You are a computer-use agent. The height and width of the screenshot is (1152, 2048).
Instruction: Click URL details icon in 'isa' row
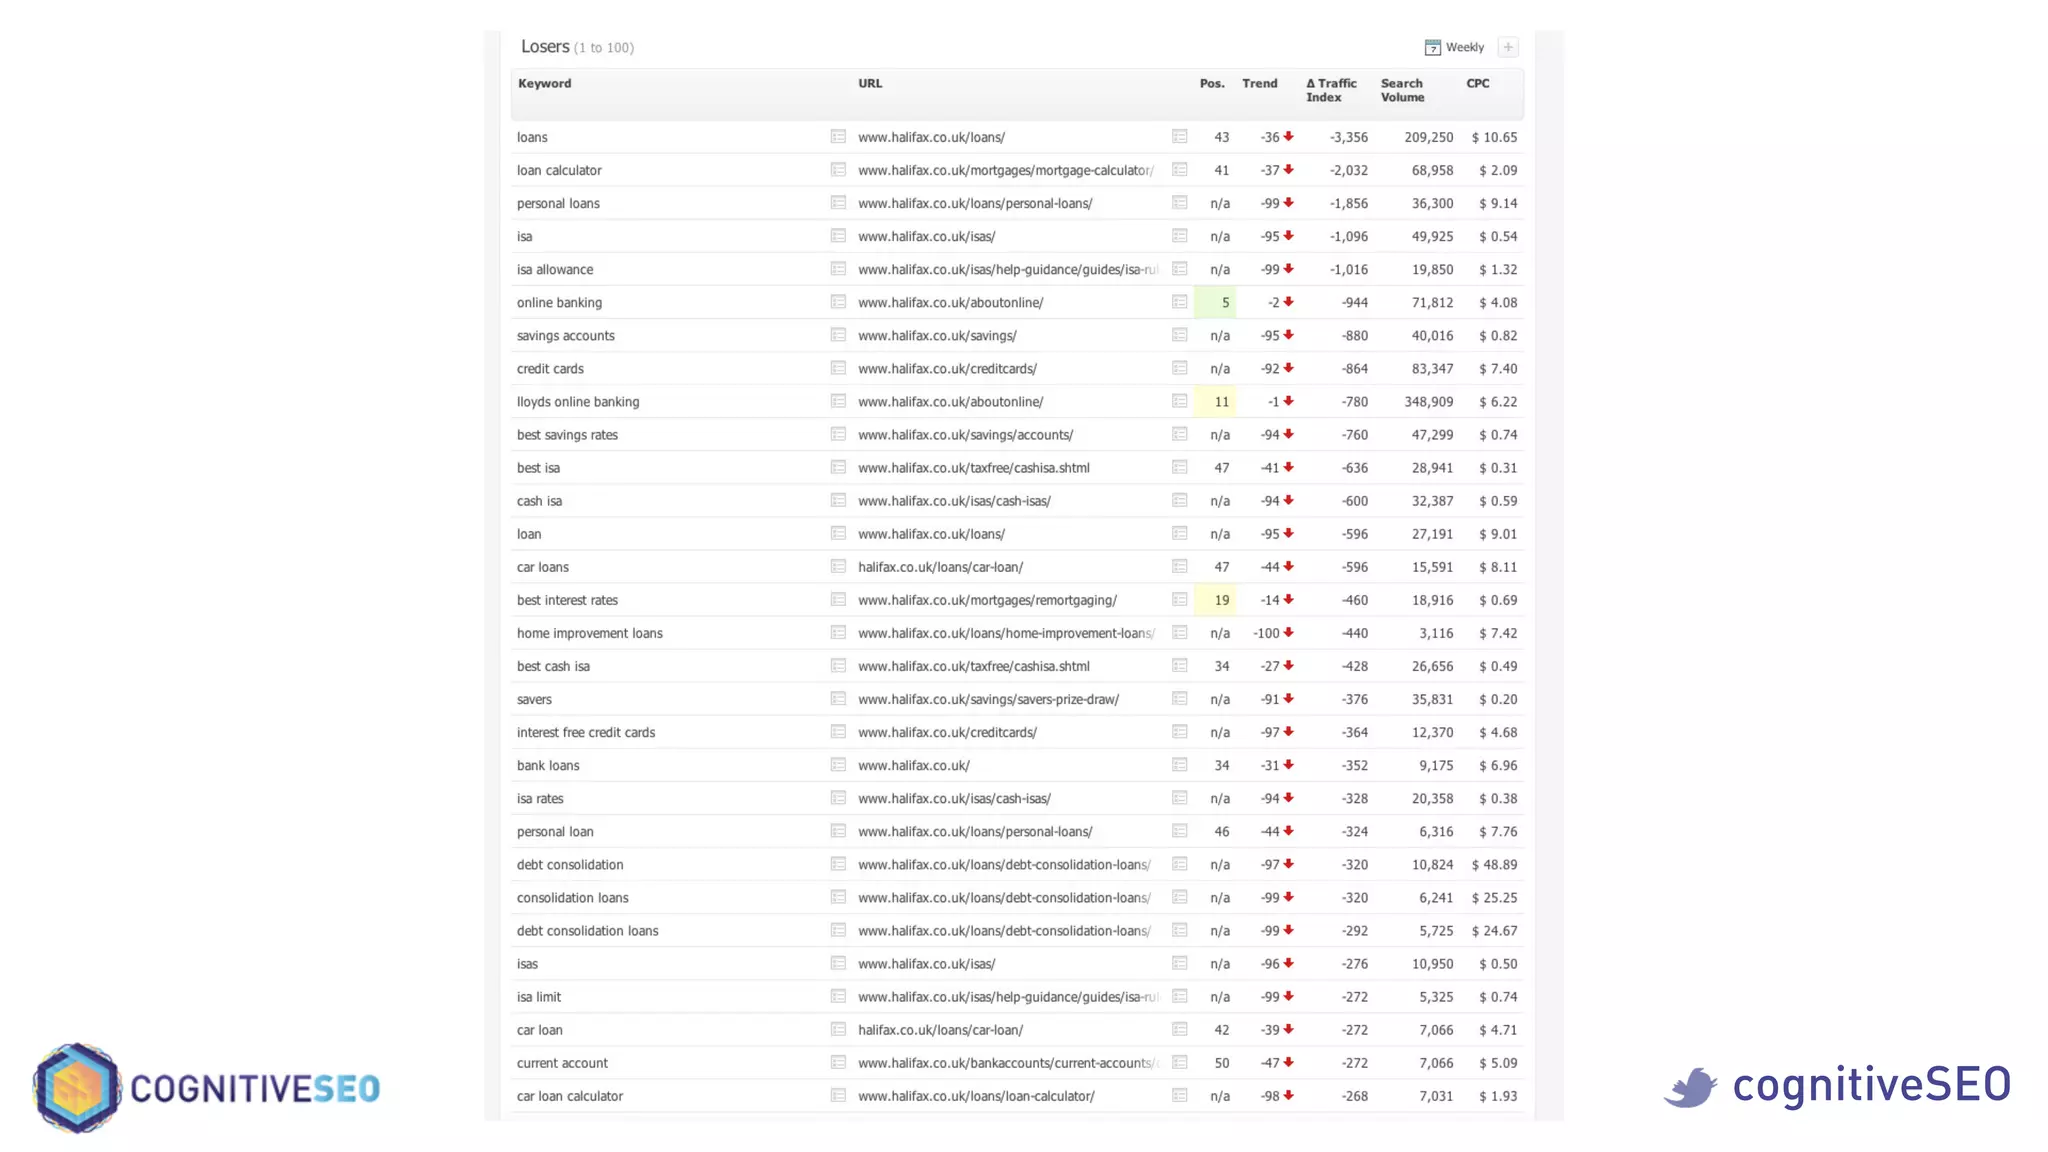(x=1180, y=235)
